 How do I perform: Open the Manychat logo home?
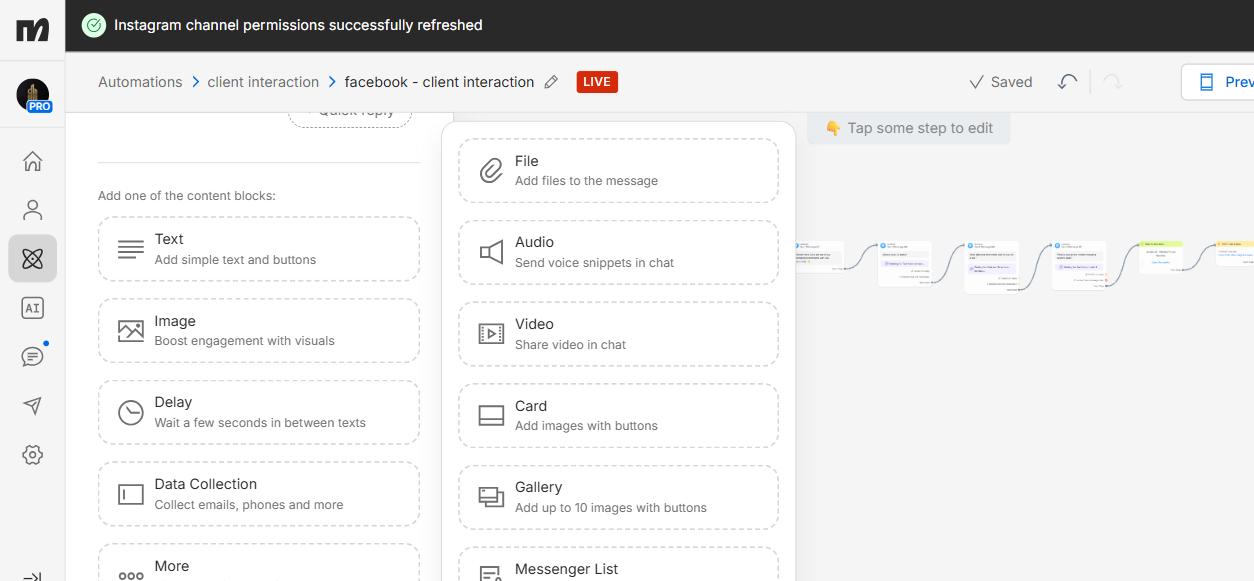click(32, 29)
